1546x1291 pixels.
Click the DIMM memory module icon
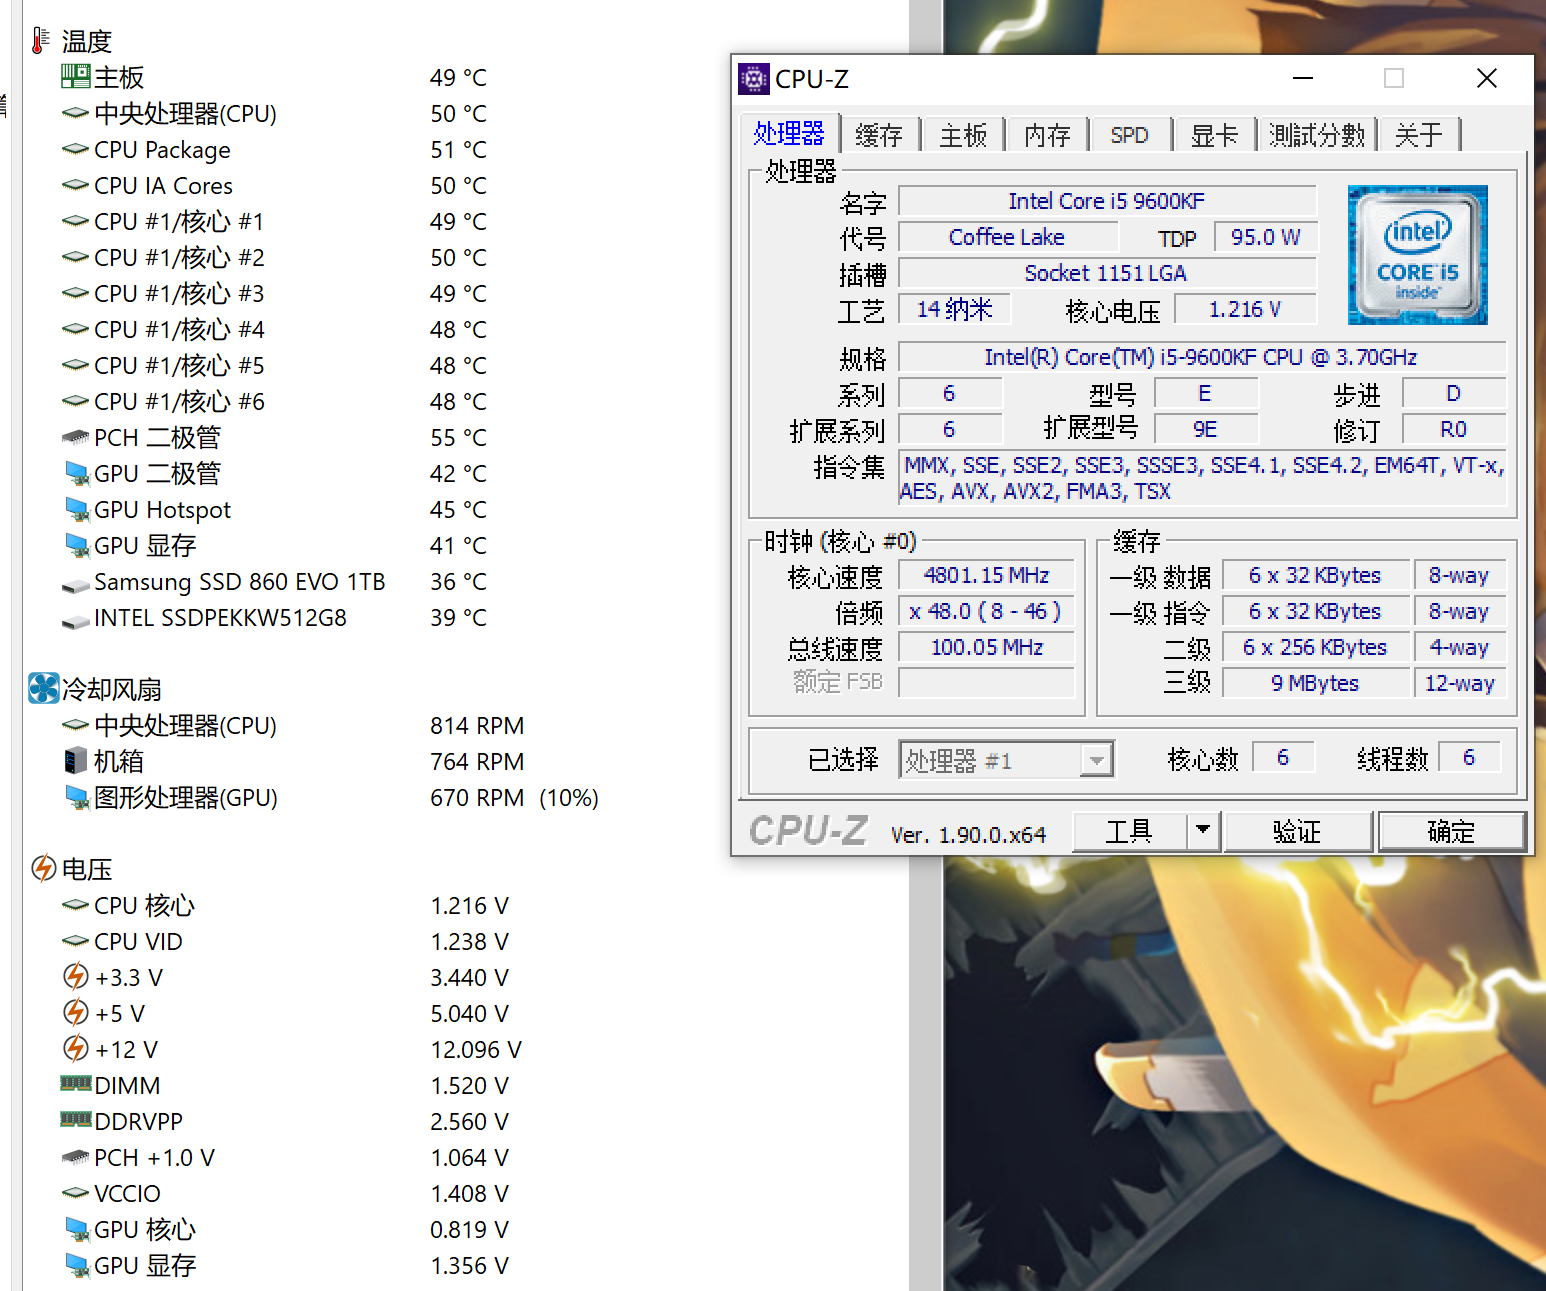76,1084
